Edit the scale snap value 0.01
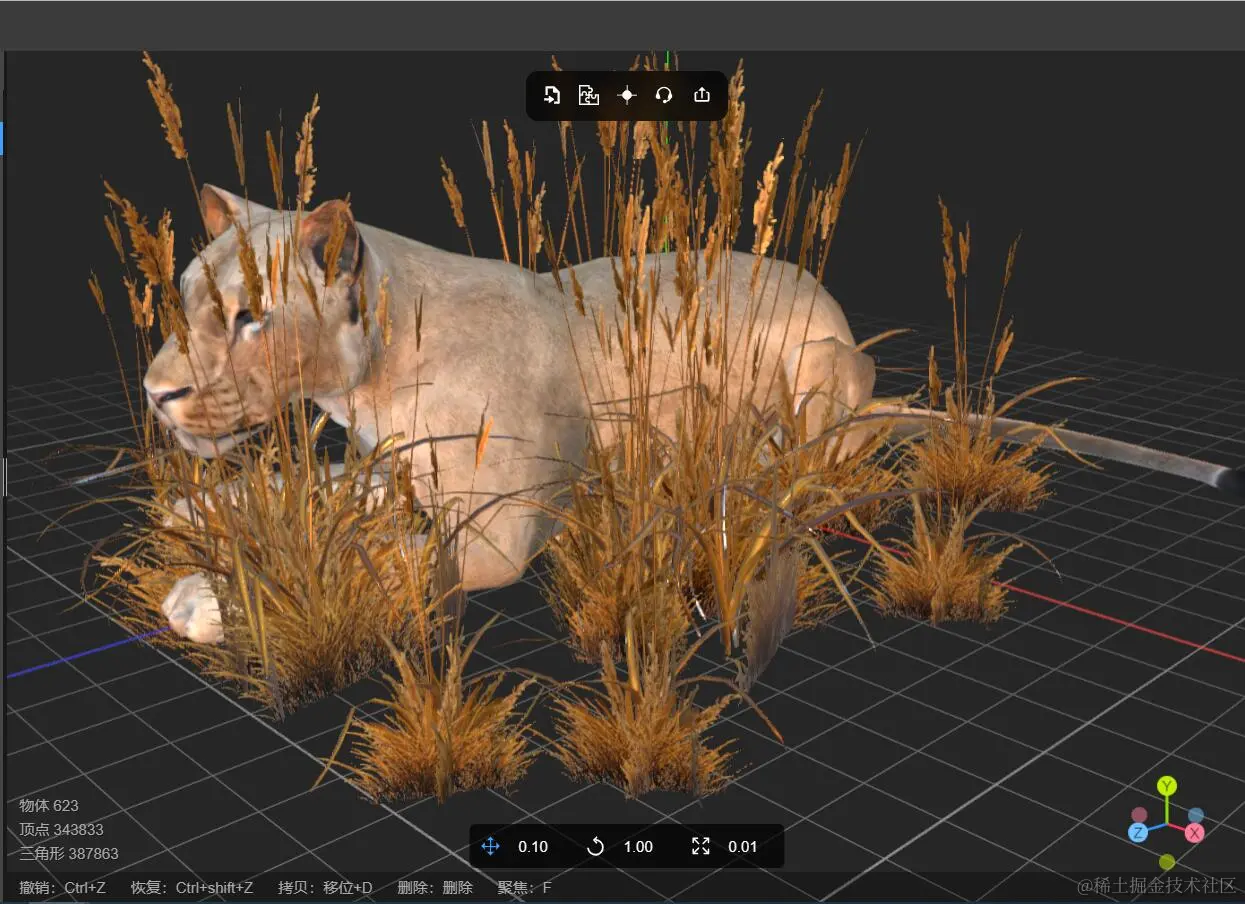The height and width of the screenshot is (904, 1245). [743, 846]
